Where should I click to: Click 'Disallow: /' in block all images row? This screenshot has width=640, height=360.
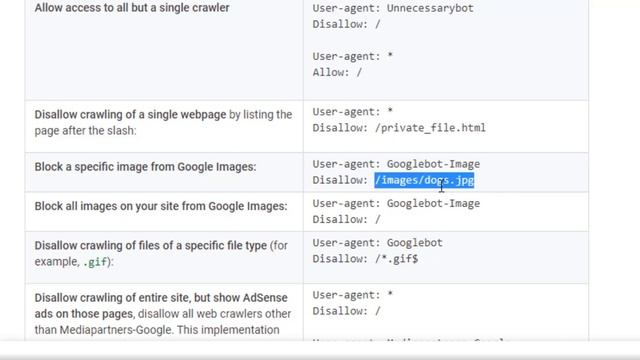coord(347,220)
